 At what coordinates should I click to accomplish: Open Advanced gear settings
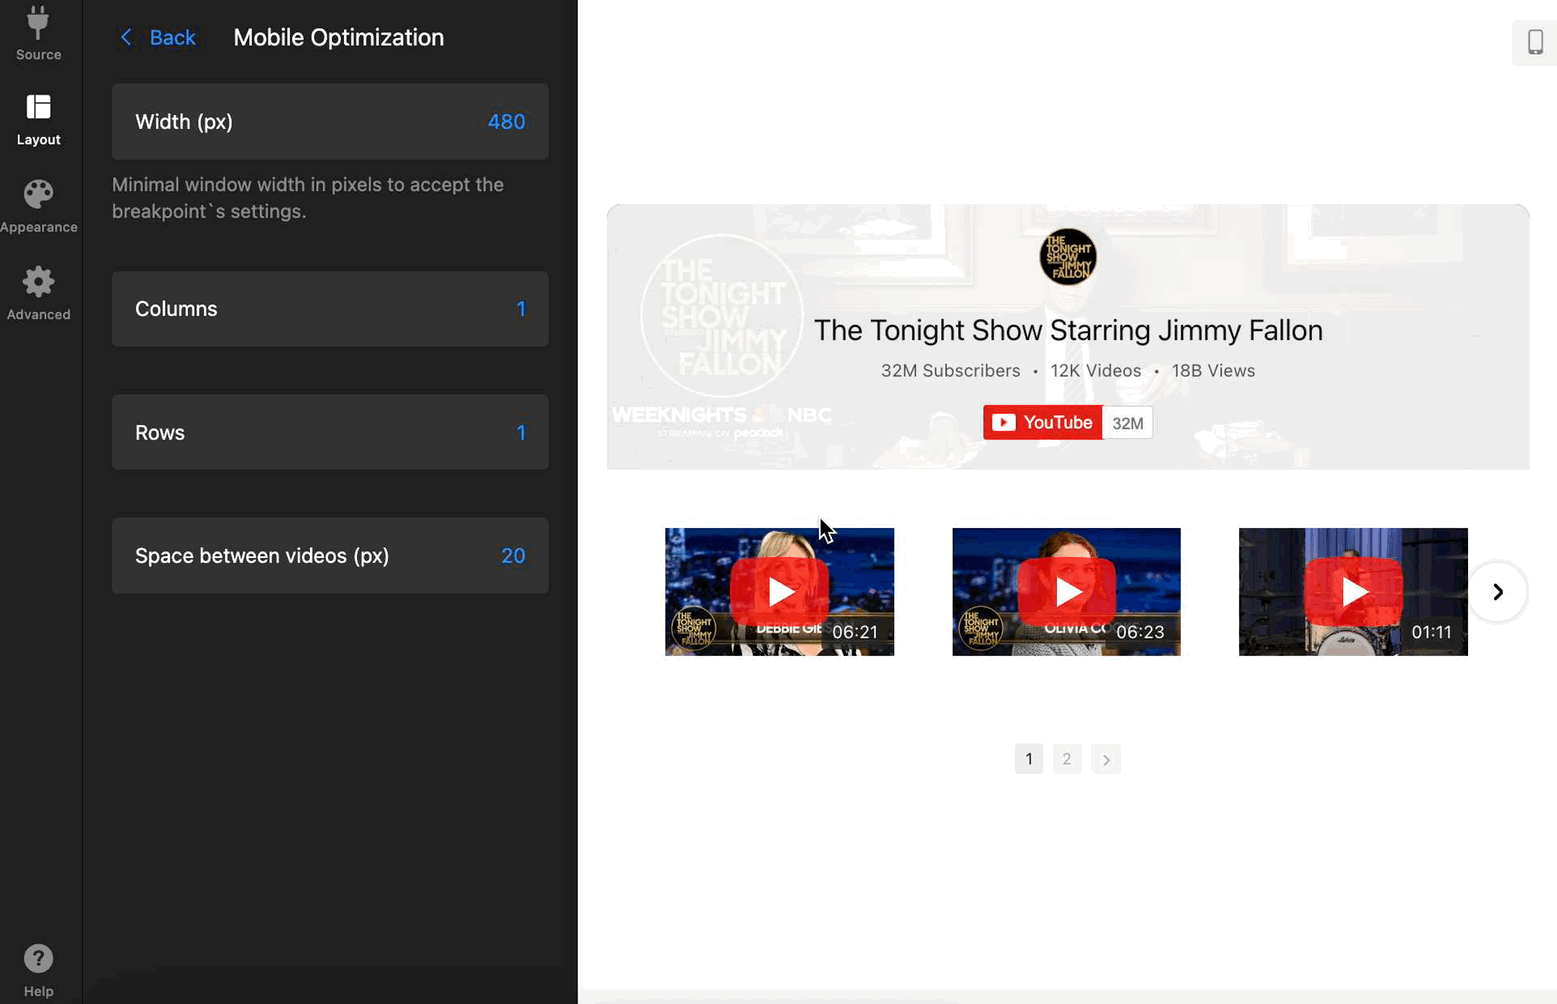pyautogui.click(x=38, y=293)
